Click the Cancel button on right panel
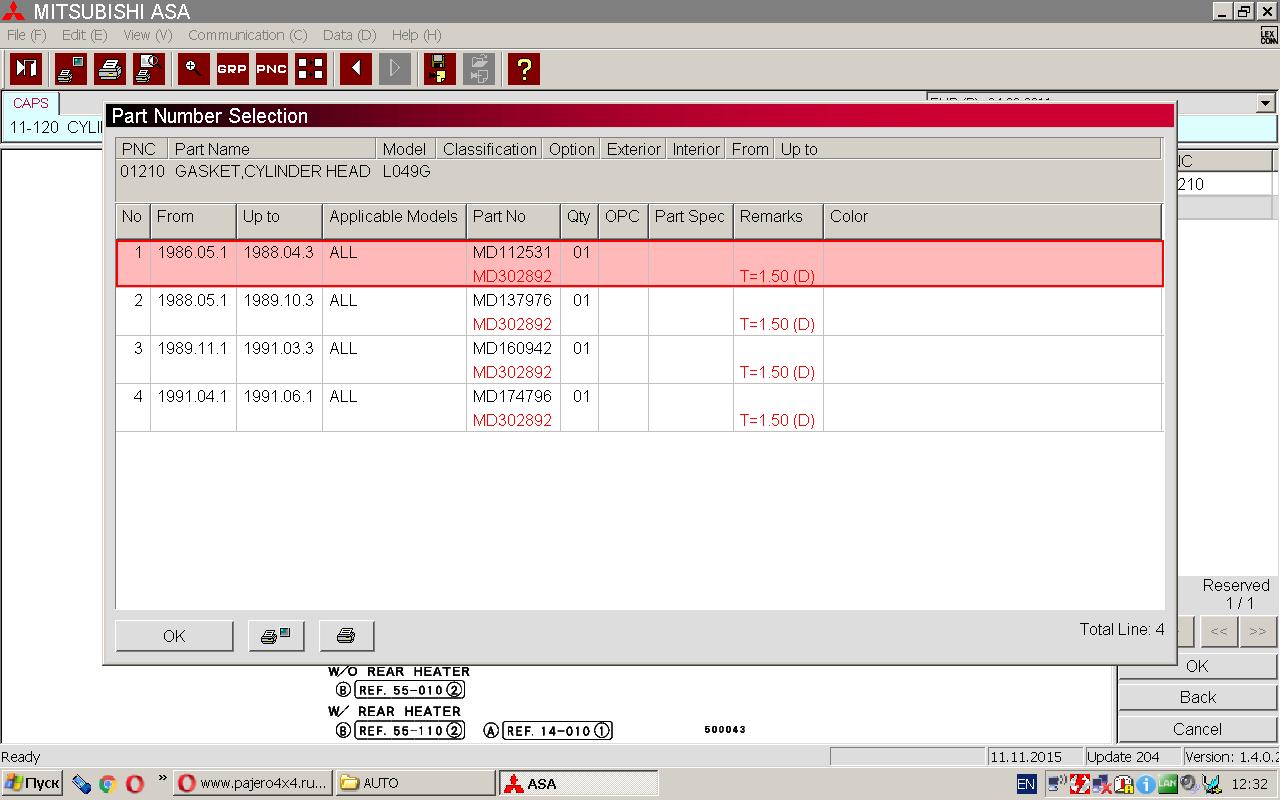This screenshot has width=1280, height=800. (x=1197, y=729)
